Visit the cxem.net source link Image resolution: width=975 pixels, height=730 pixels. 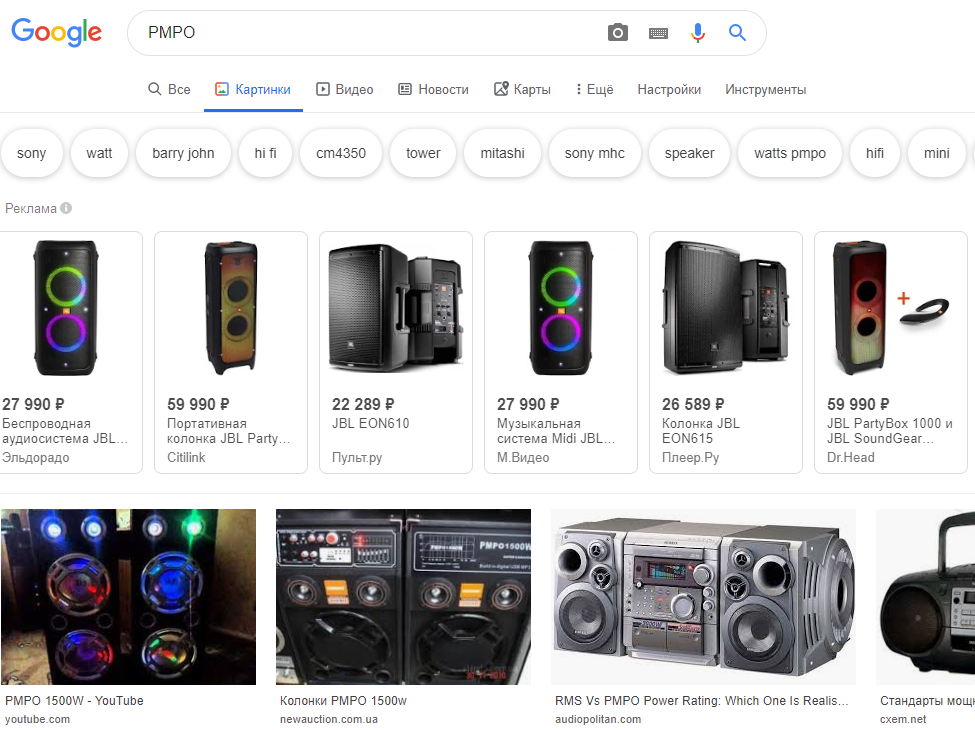coord(903,719)
